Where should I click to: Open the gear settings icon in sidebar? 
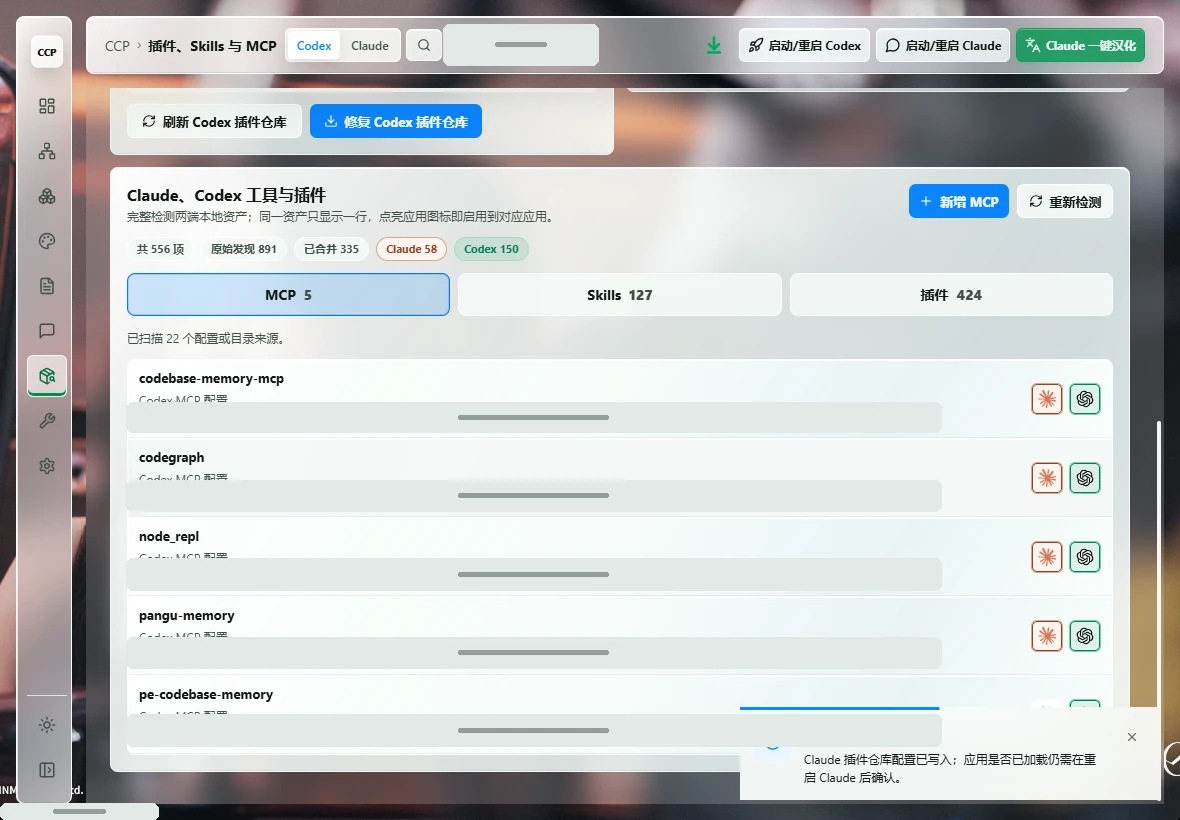[47, 466]
